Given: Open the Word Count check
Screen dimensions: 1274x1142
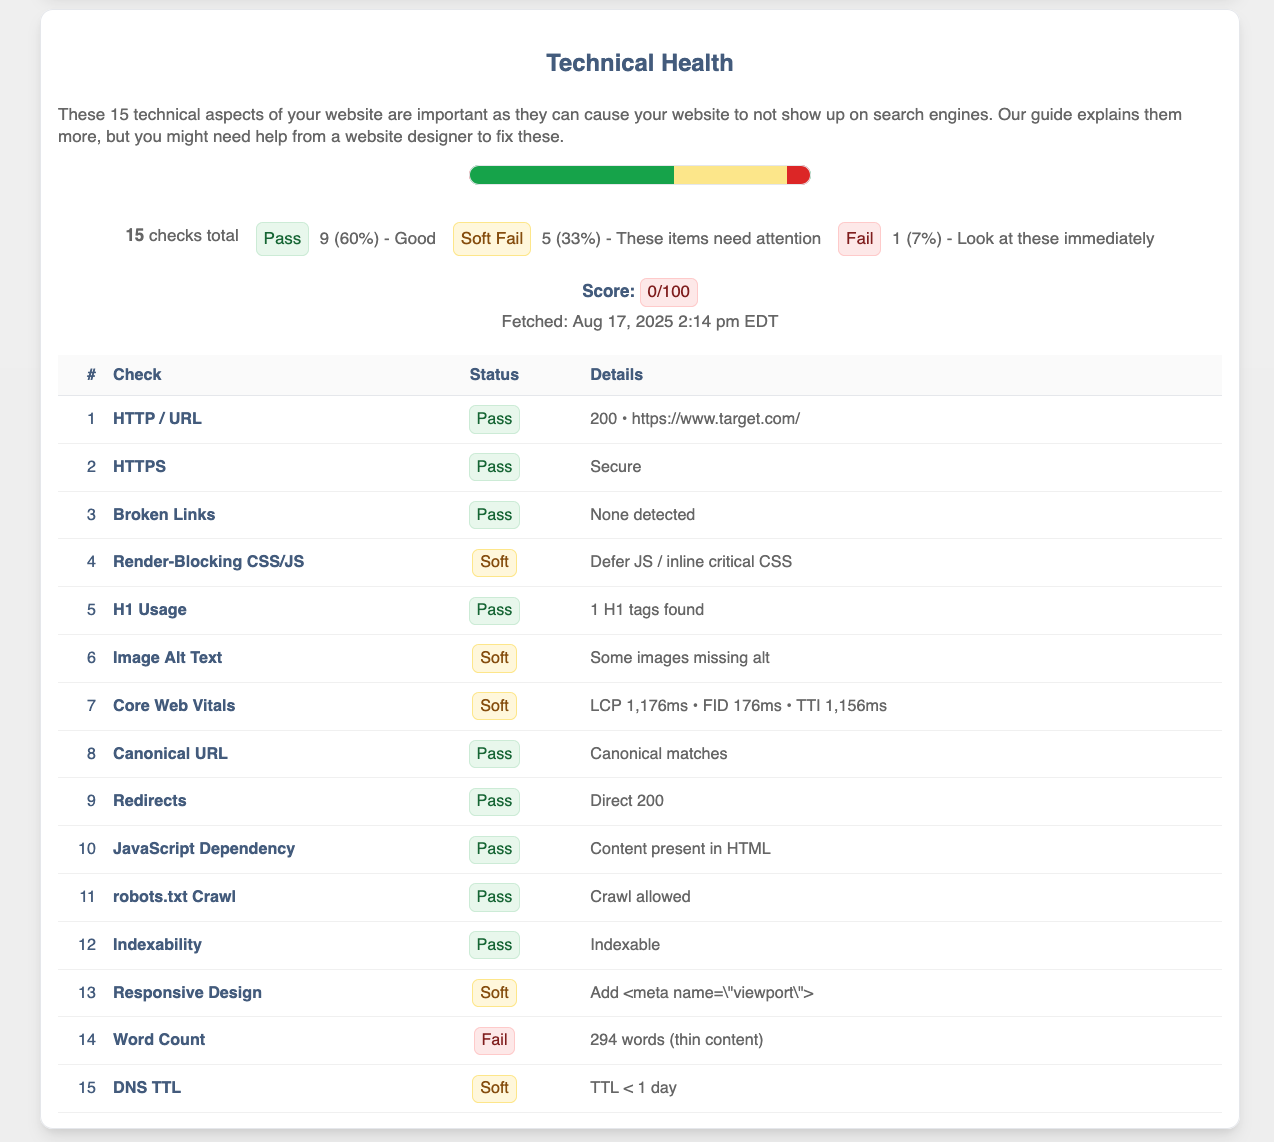Looking at the screenshot, I should pos(159,1040).
